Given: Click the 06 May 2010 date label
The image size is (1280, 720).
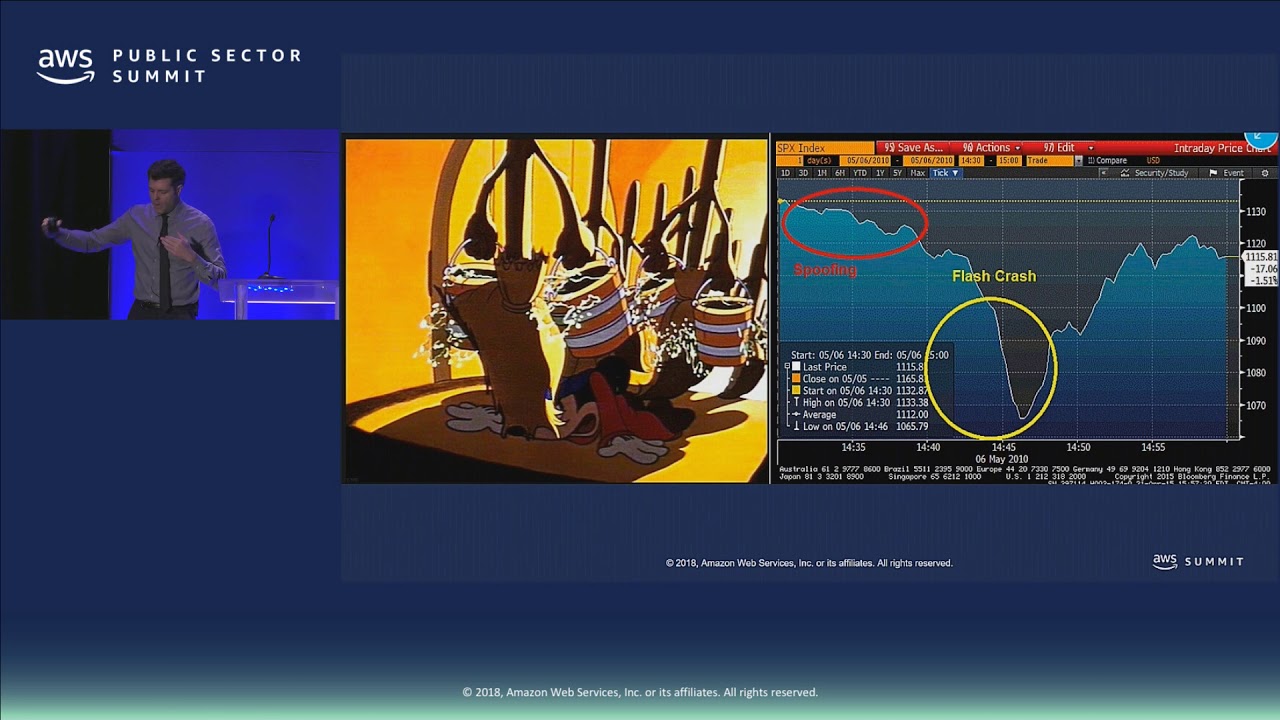Looking at the screenshot, I should [1002, 459].
